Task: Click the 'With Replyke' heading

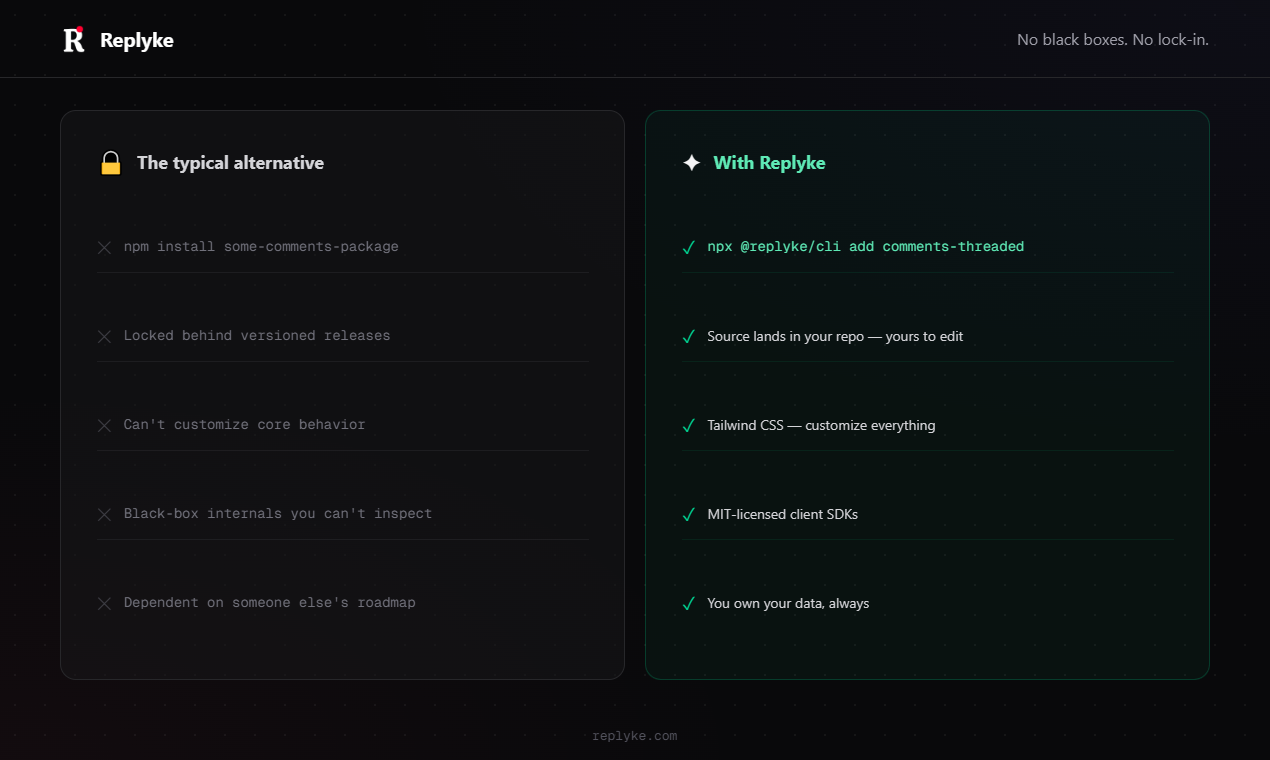Action: pos(769,163)
